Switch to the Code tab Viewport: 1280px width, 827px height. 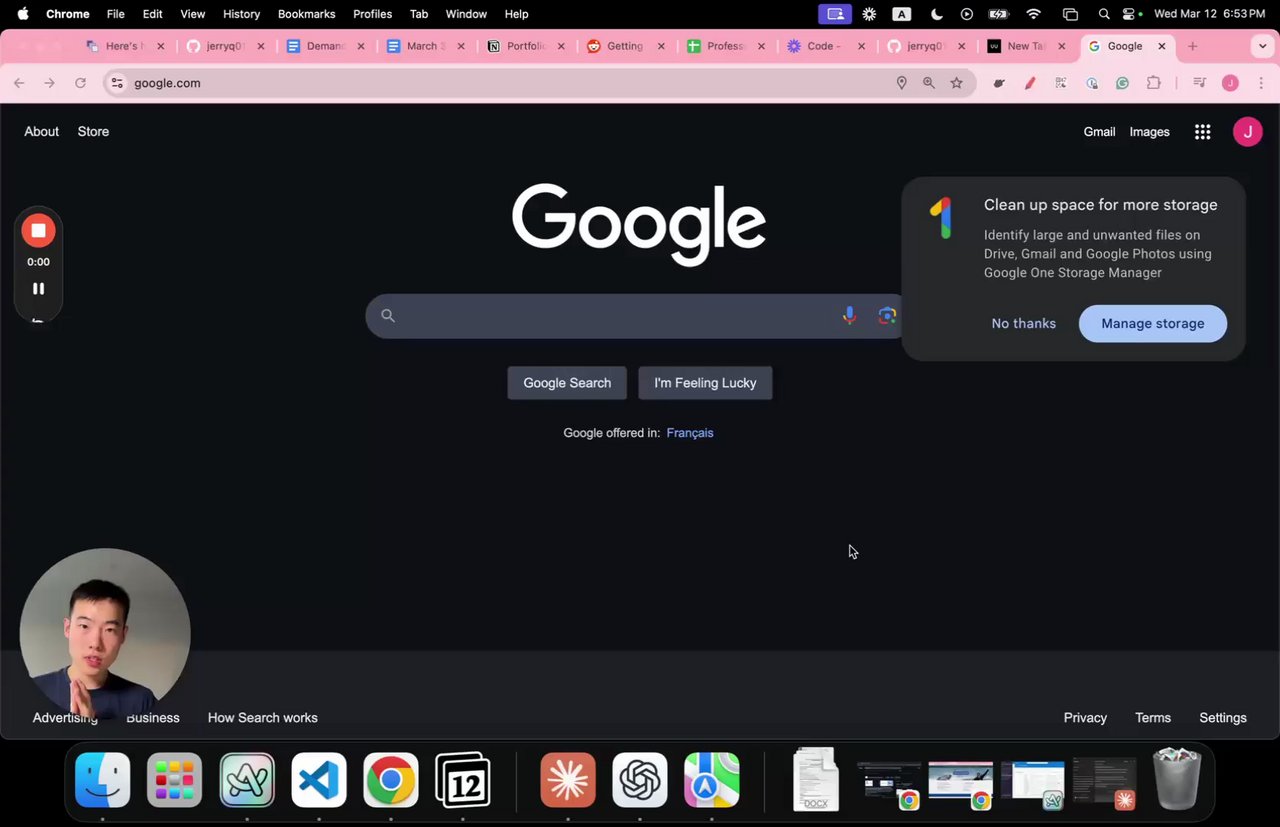tap(826, 46)
